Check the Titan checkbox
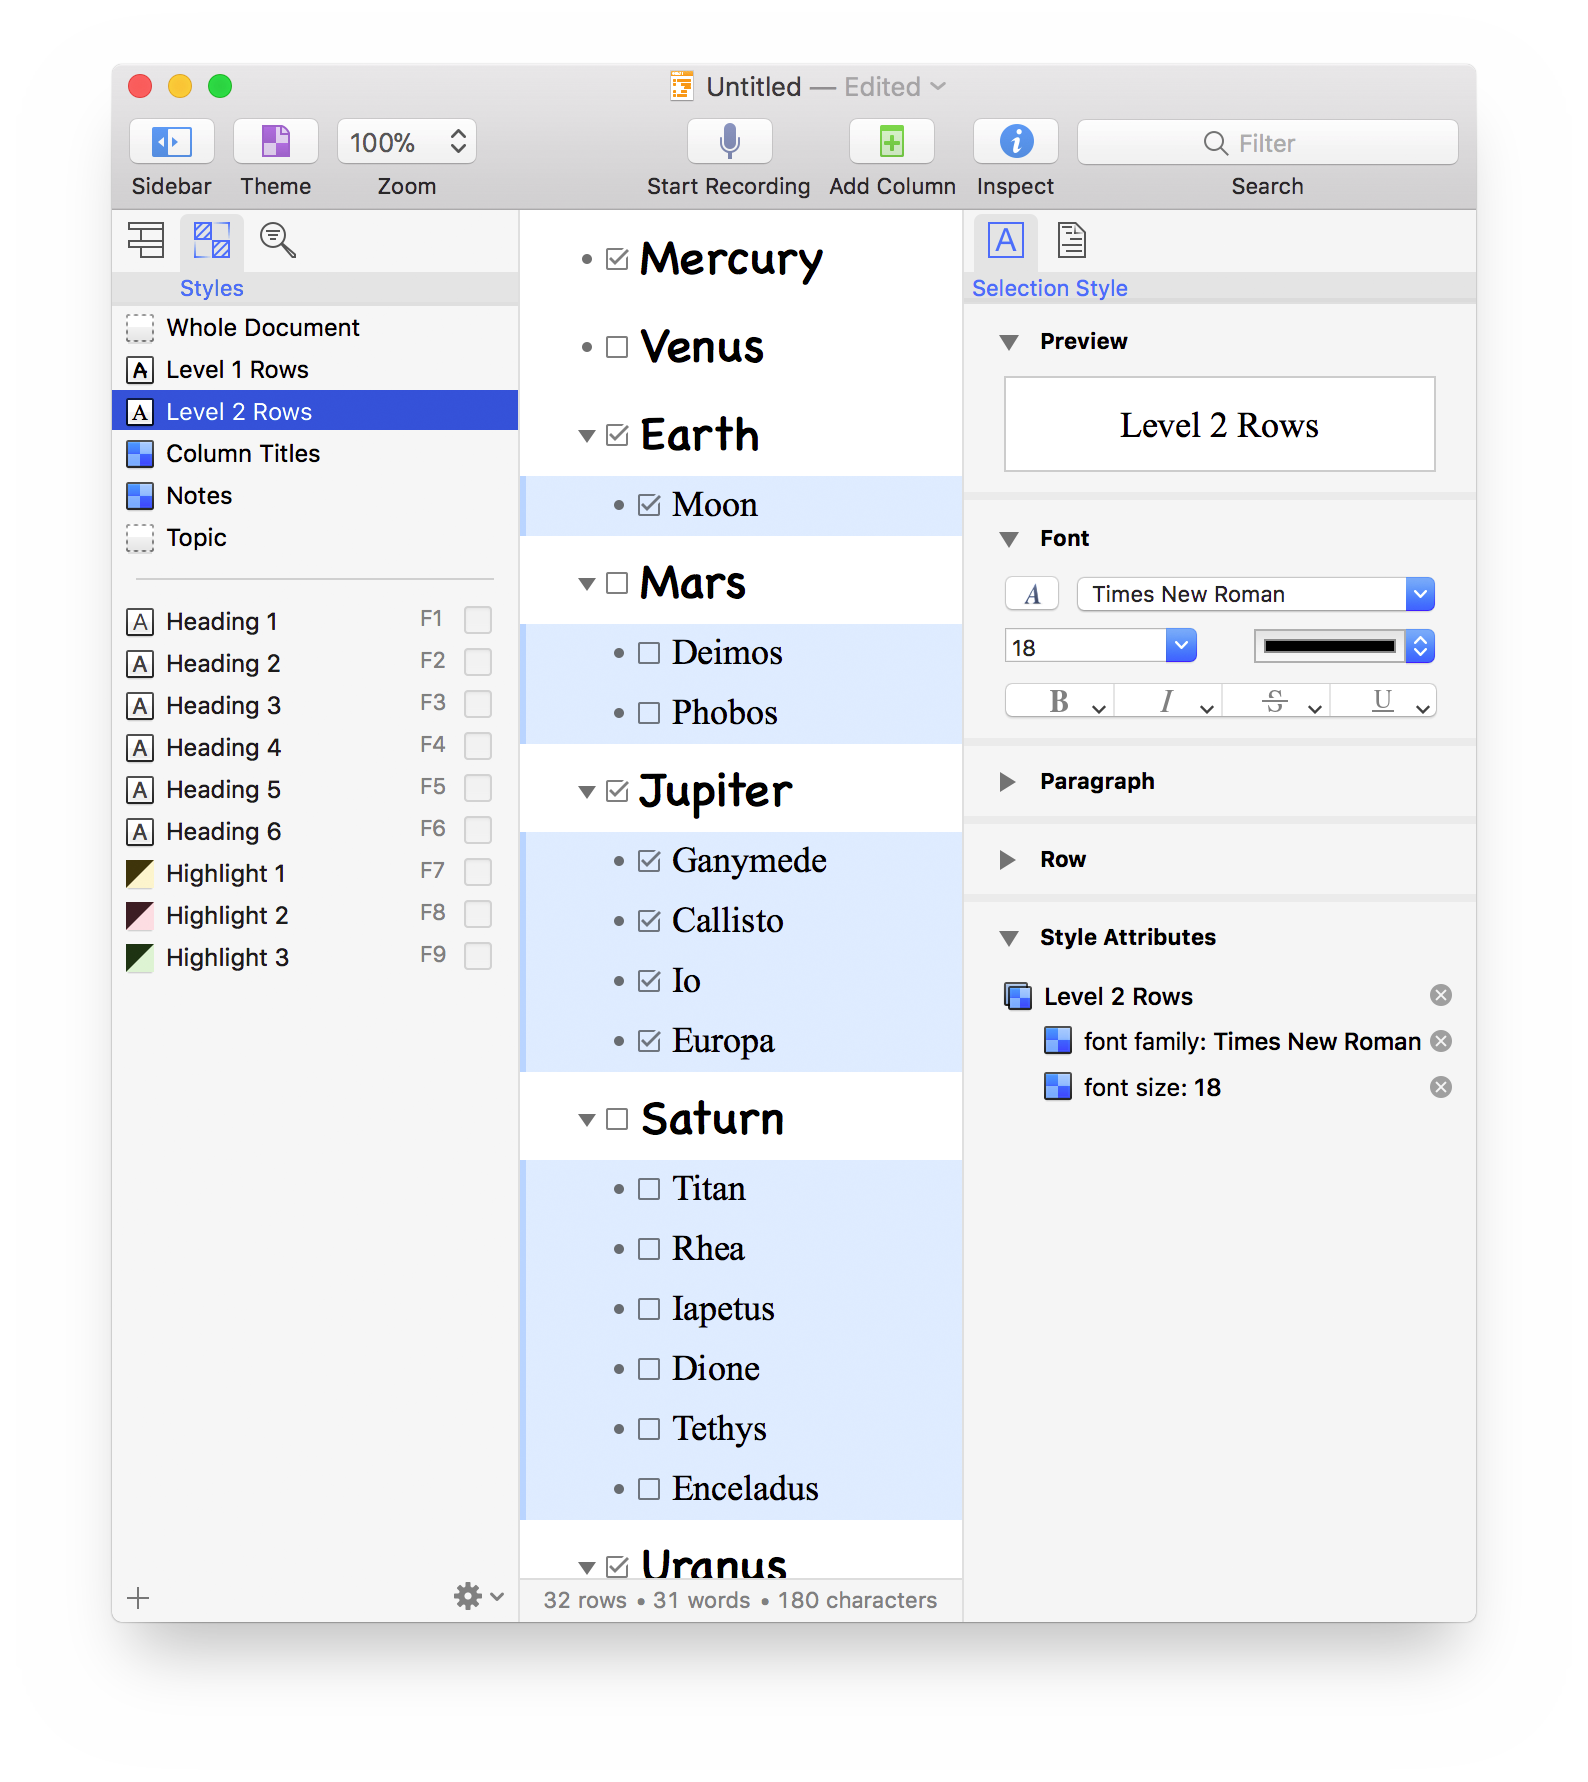Image resolution: width=1588 pixels, height=1782 pixels. [650, 1189]
